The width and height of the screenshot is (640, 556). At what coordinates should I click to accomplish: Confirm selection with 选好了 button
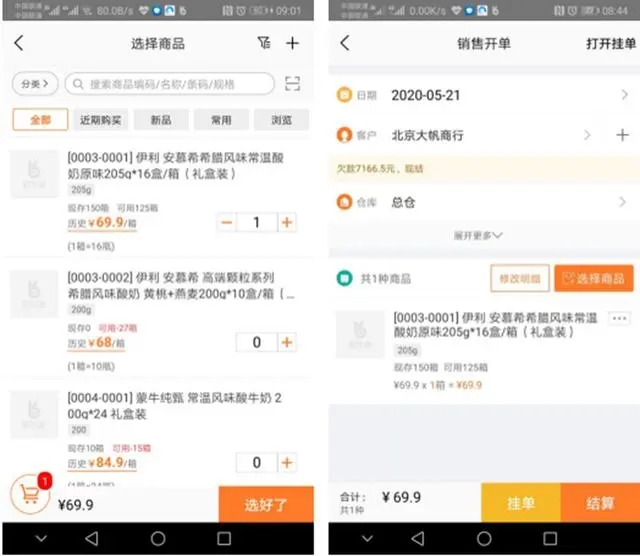coord(266,505)
